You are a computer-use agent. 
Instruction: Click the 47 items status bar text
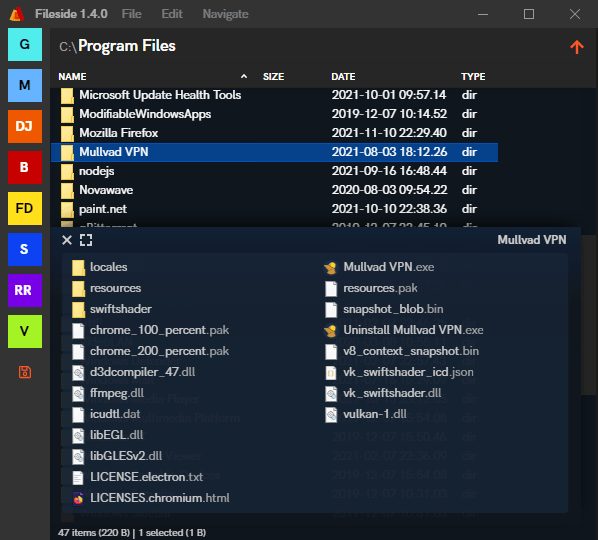point(132,533)
